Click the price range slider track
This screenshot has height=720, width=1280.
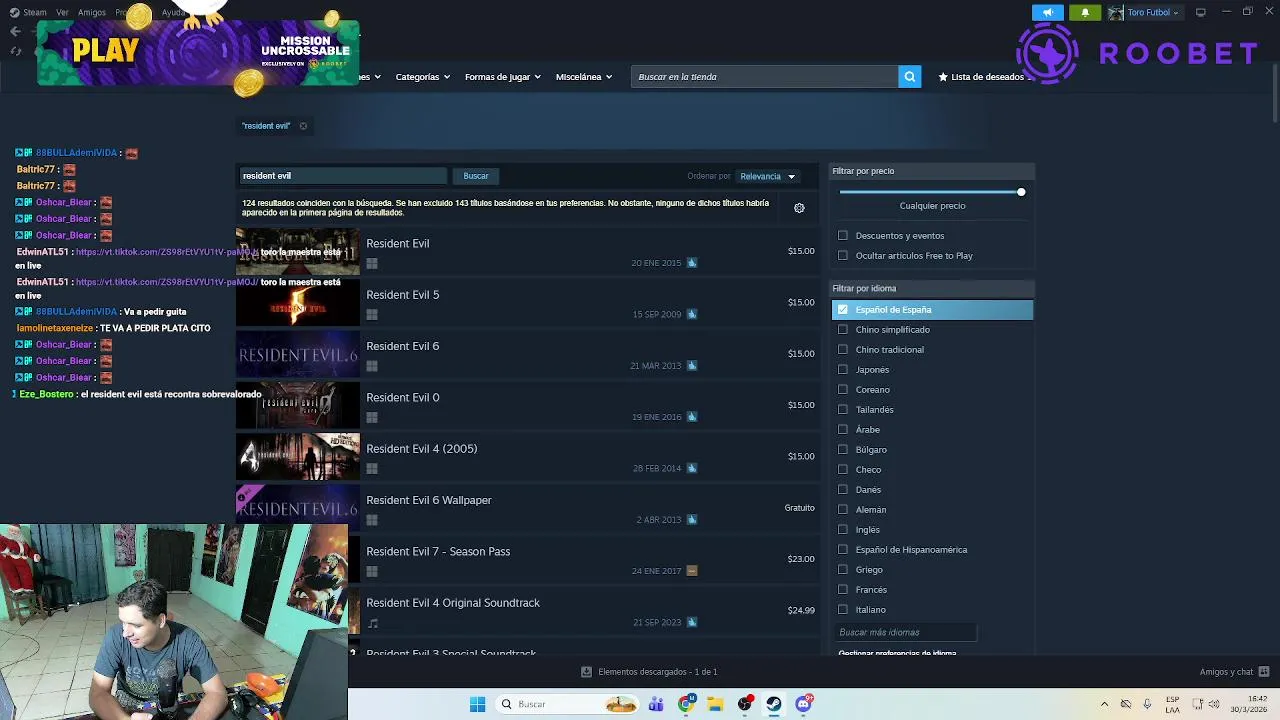click(x=930, y=192)
